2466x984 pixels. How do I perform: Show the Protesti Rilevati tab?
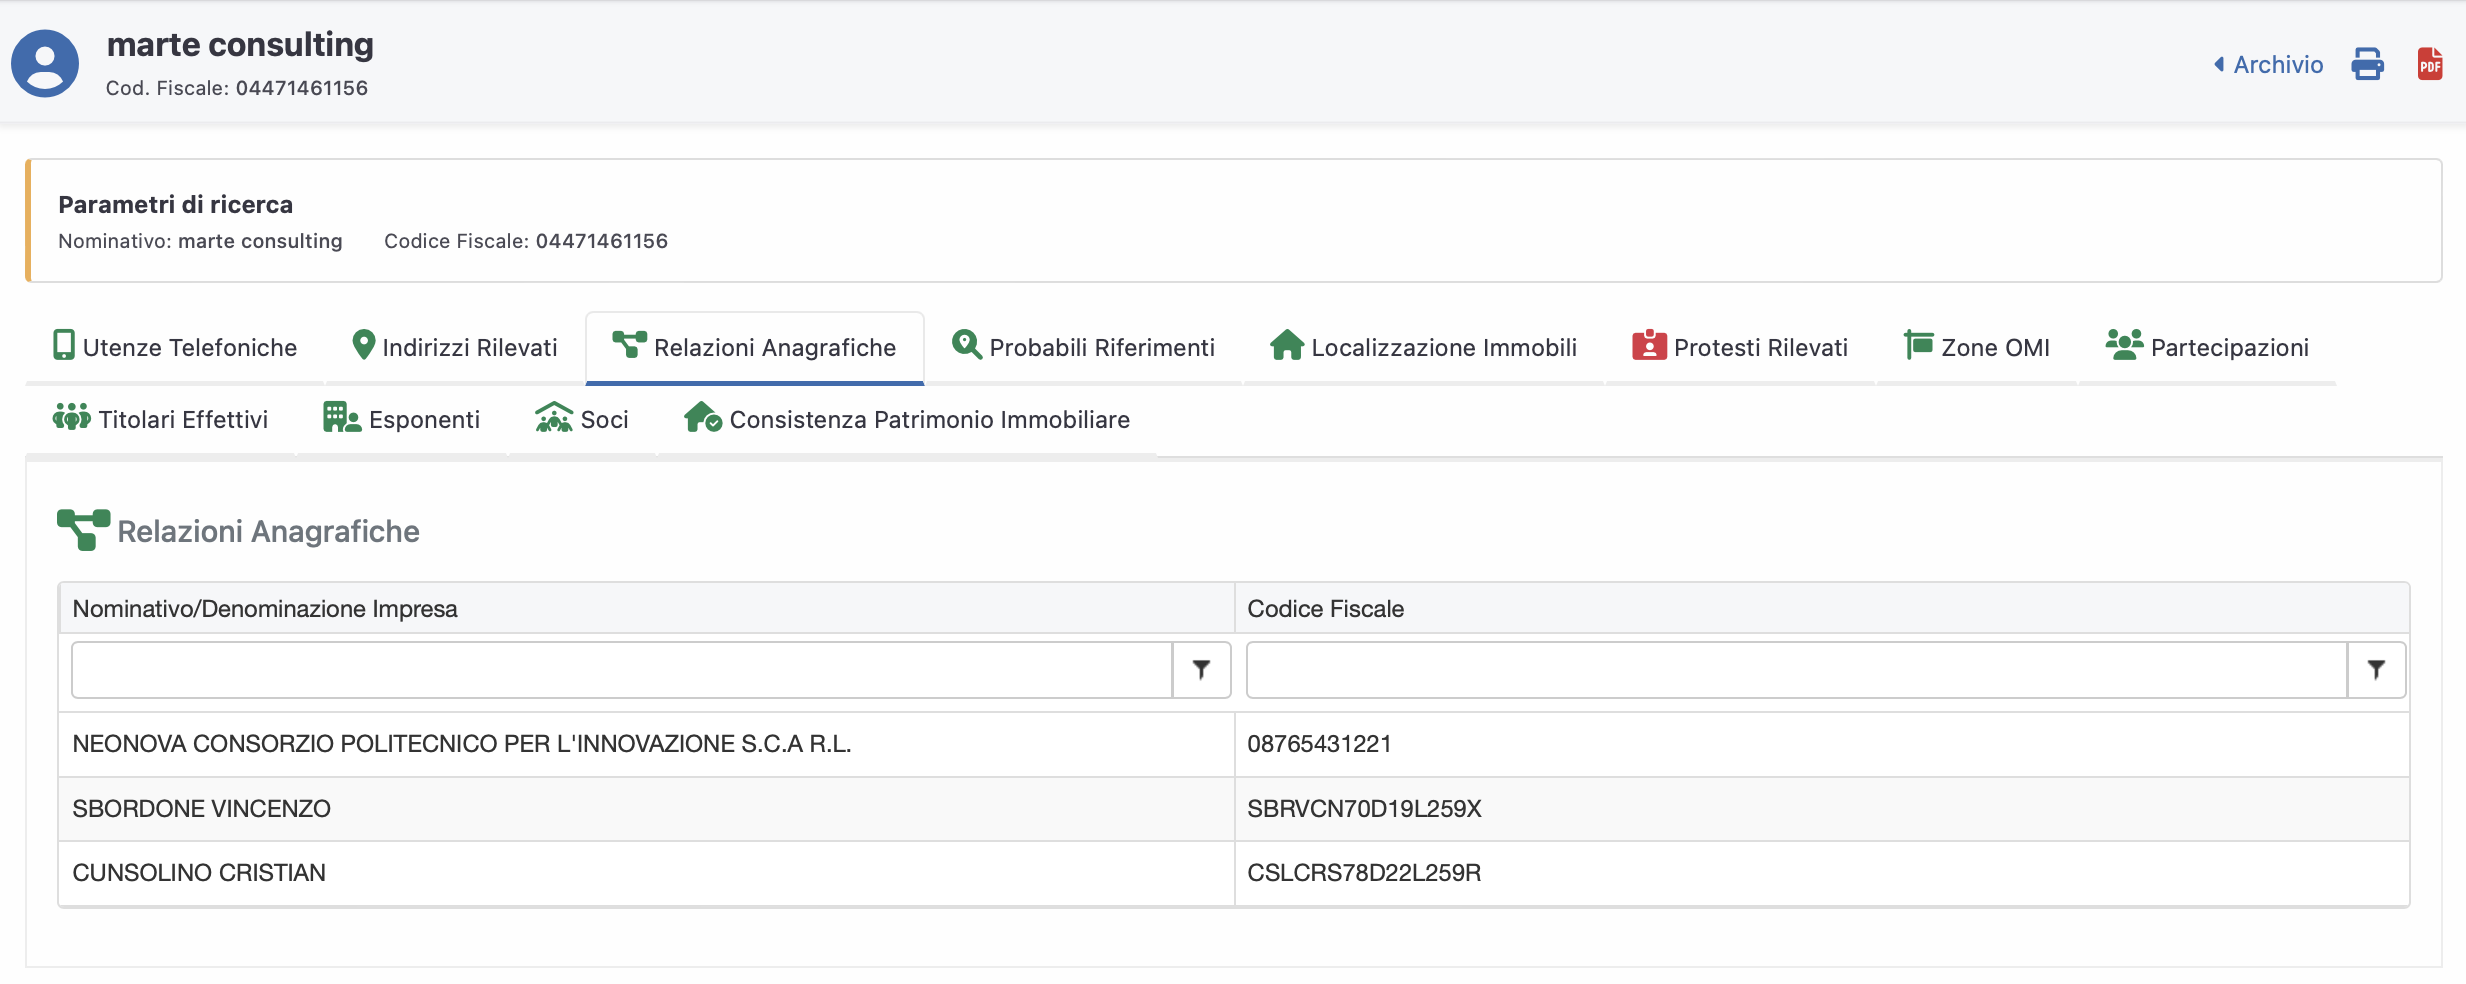tap(1740, 347)
